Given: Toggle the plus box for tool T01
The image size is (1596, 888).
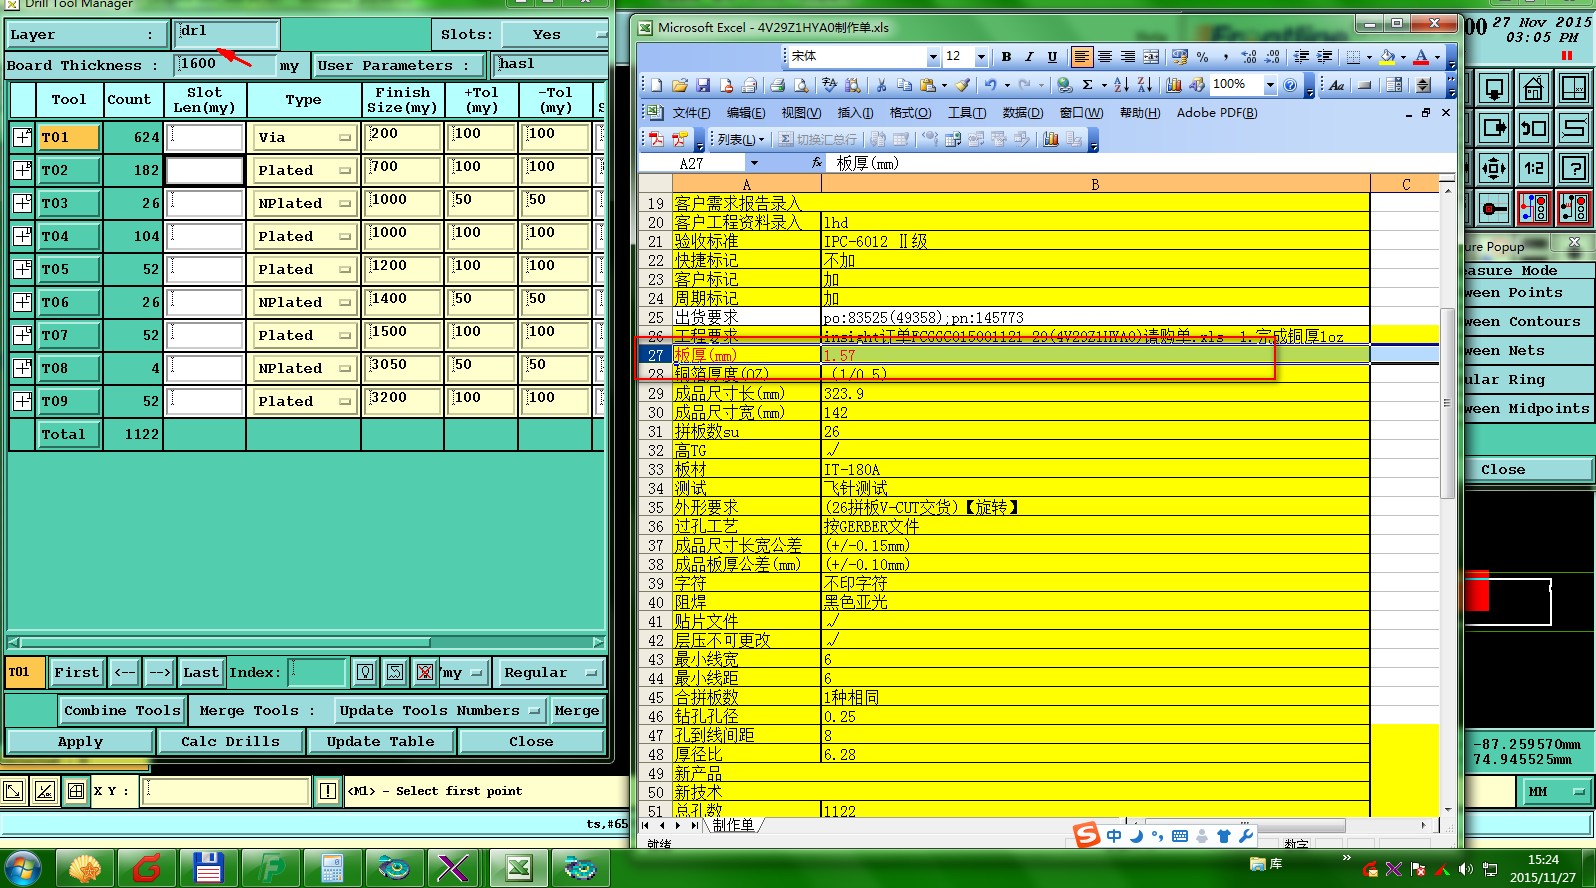Looking at the screenshot, I should pyautogui.click(x=22, y=137).
